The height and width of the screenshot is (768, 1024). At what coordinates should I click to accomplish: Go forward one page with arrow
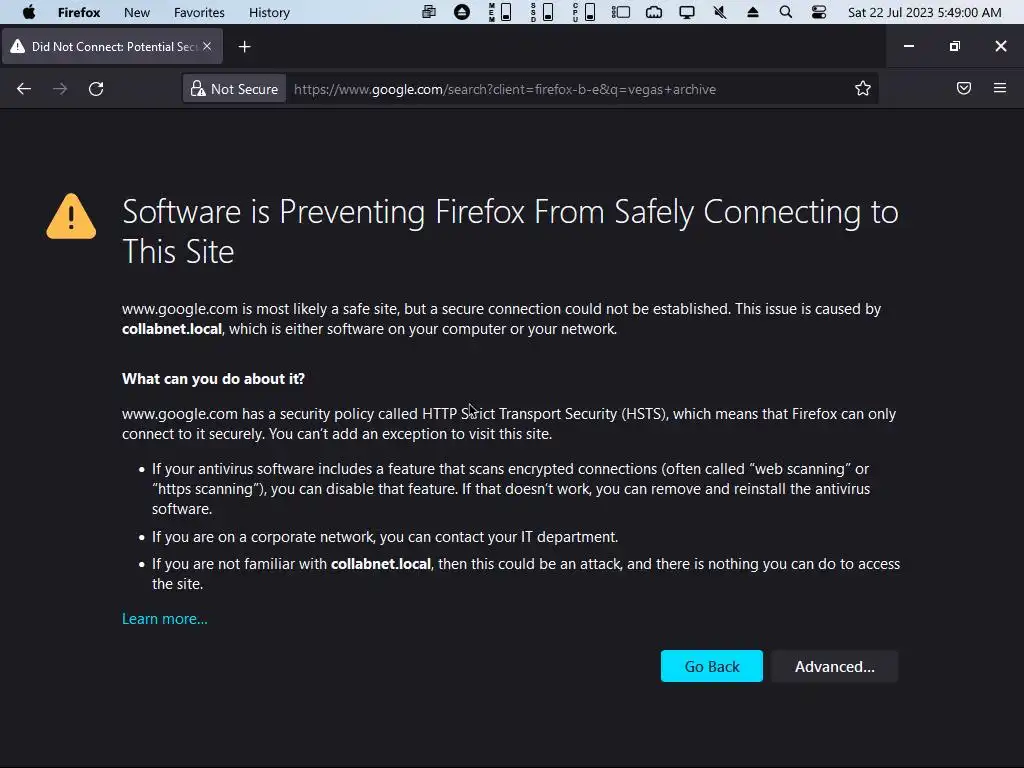[x=60, y=89]
